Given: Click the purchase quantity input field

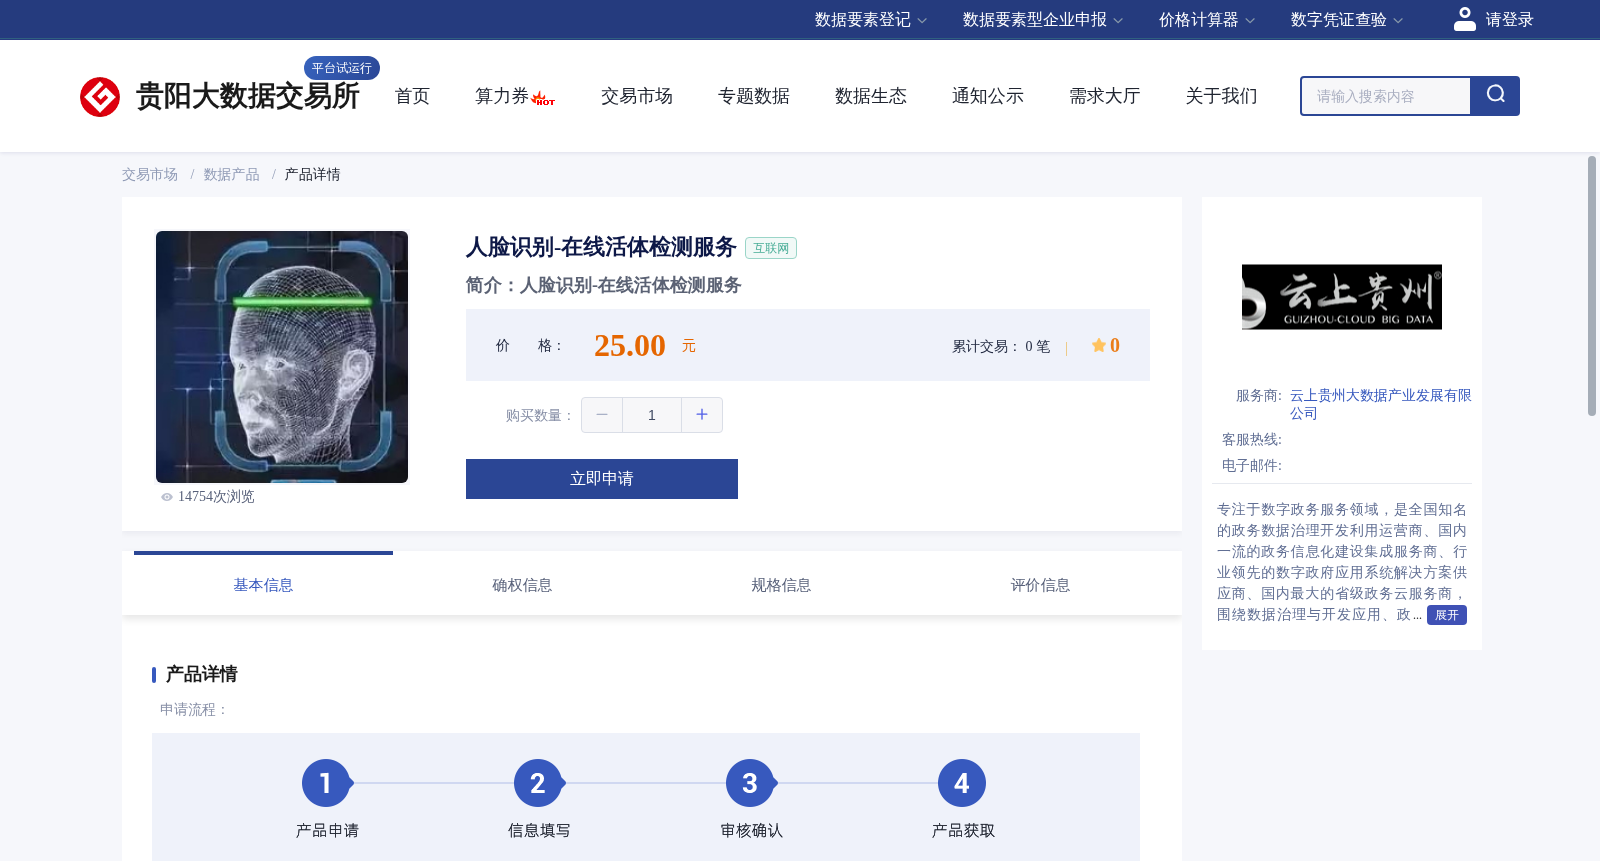Looking at the screenshot, I should tap(652, 415).
